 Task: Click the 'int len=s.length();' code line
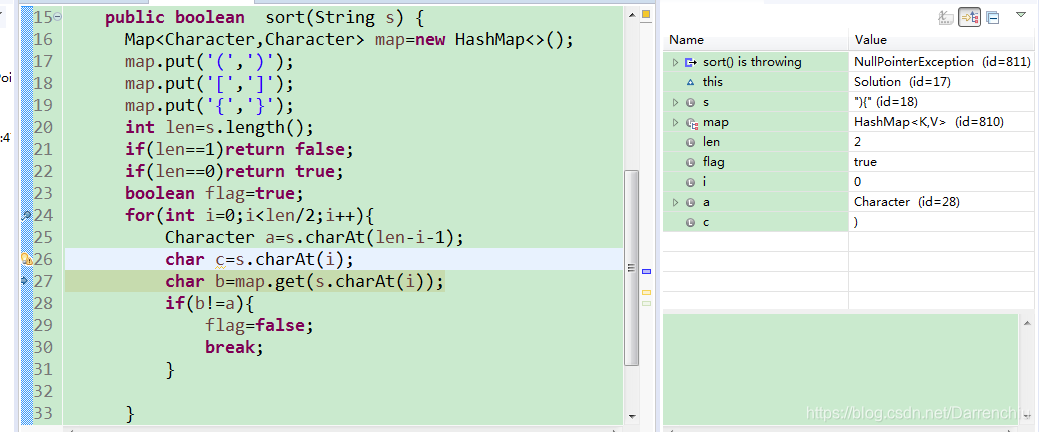click(x=219, y=127)
